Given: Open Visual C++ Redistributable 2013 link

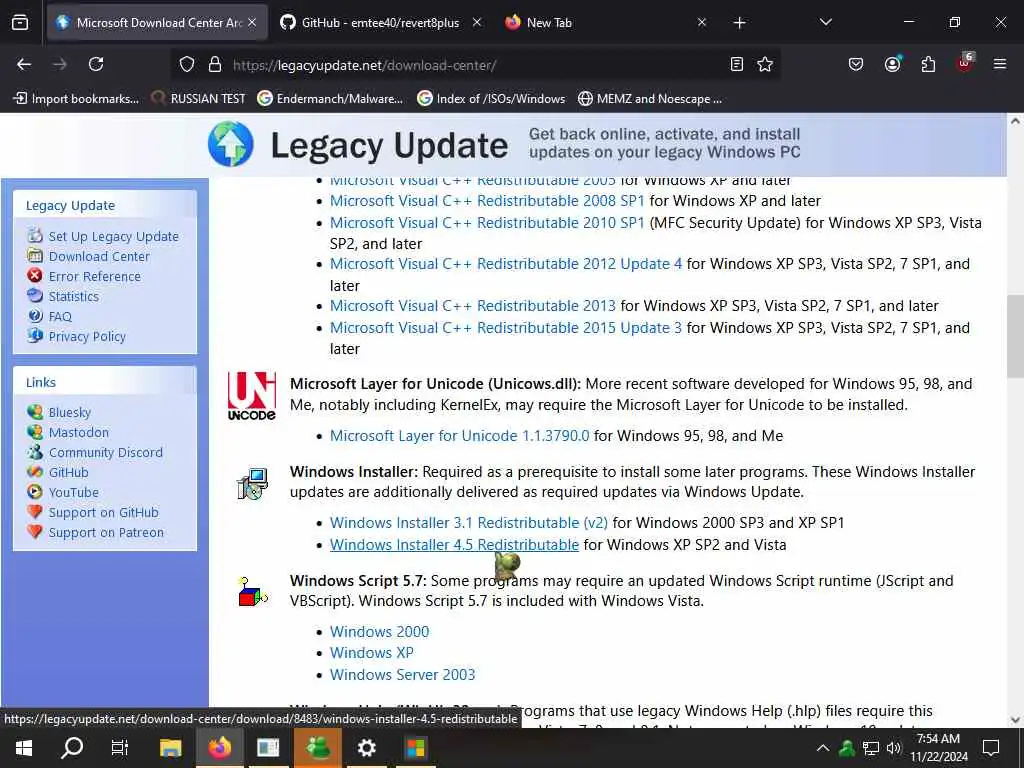Looking at the screenshot, I should [x=472, y=306].
